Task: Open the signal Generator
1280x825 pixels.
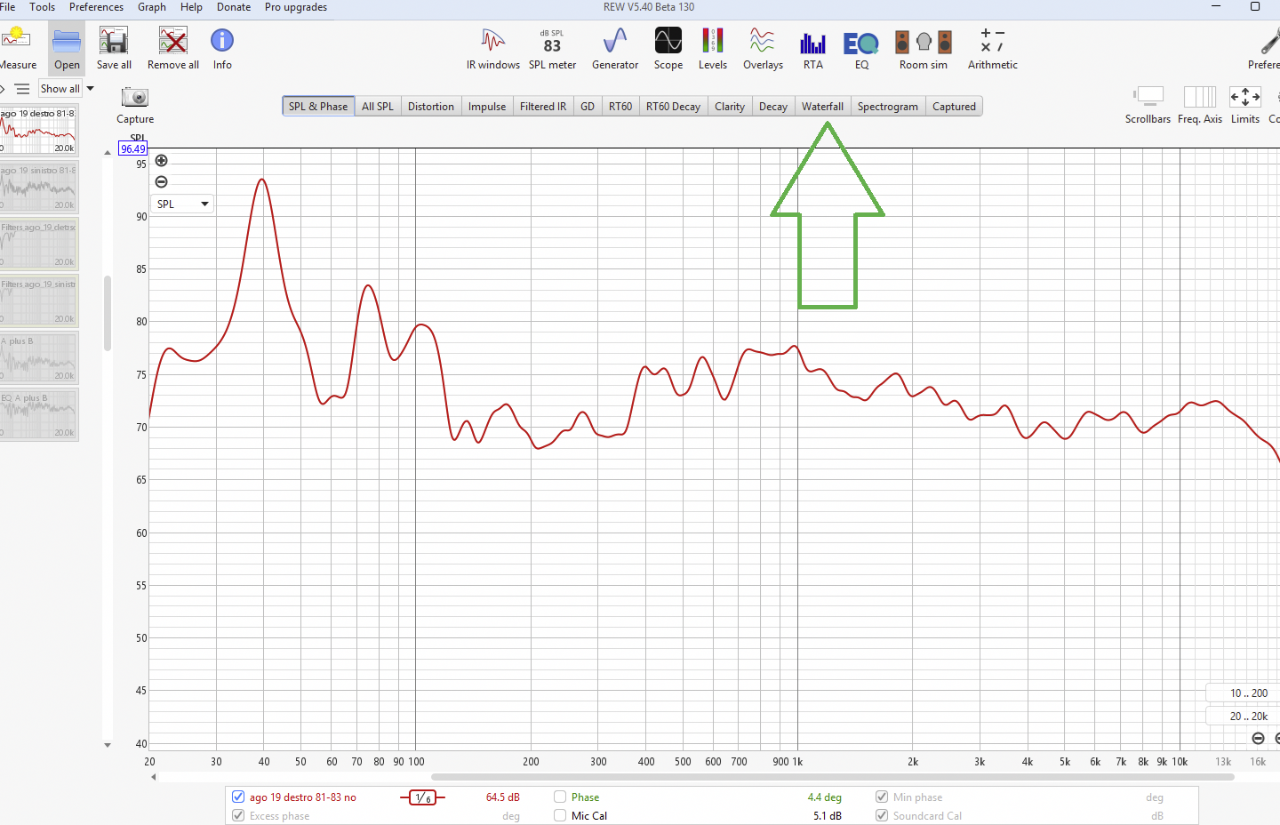Action: point(614,49)
